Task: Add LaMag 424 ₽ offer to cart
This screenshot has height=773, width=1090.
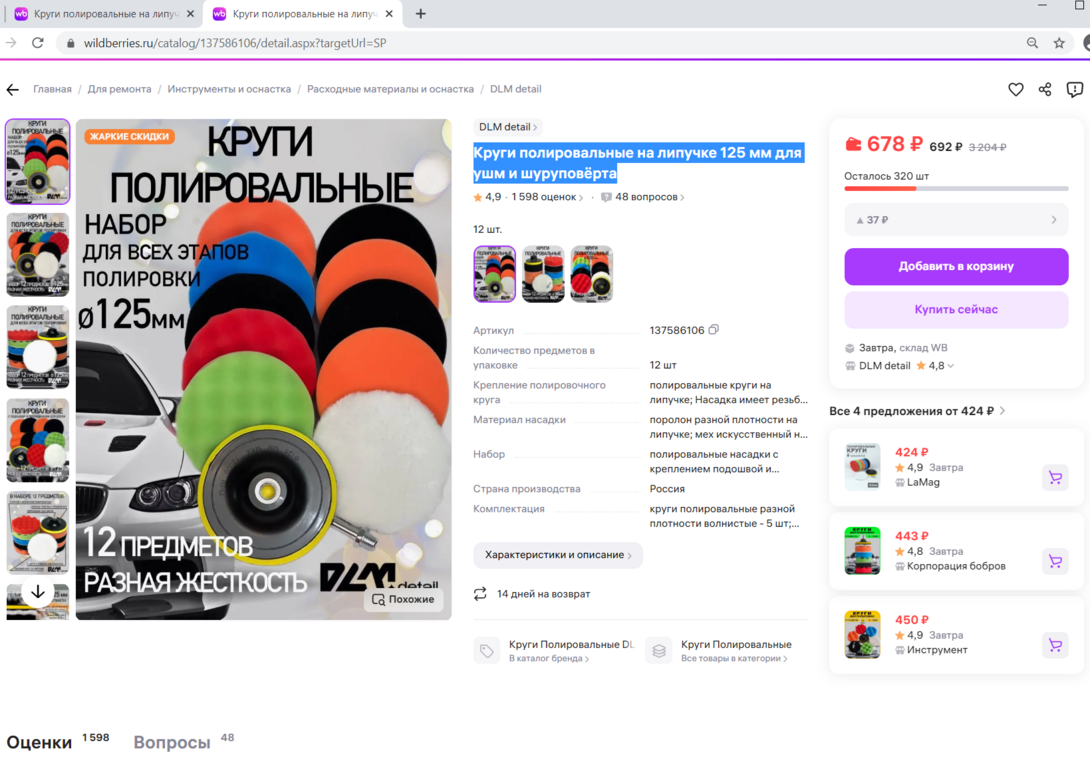Action: (x=1055, y=478)
